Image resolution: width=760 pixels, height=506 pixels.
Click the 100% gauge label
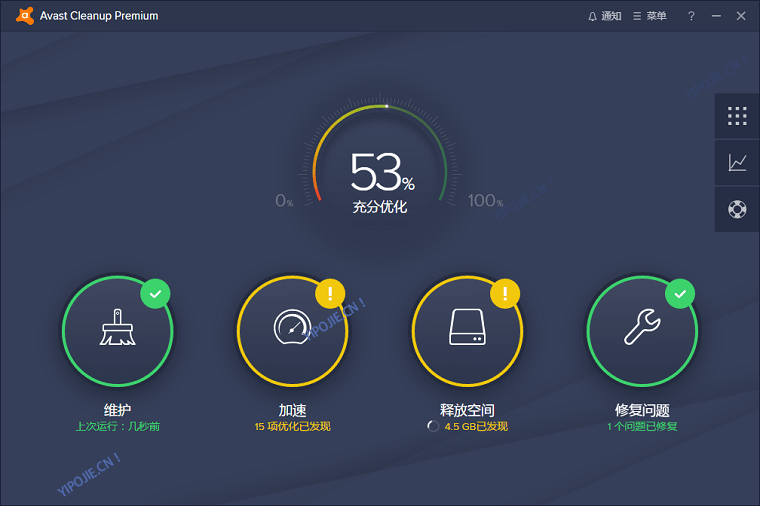[485, 200]
